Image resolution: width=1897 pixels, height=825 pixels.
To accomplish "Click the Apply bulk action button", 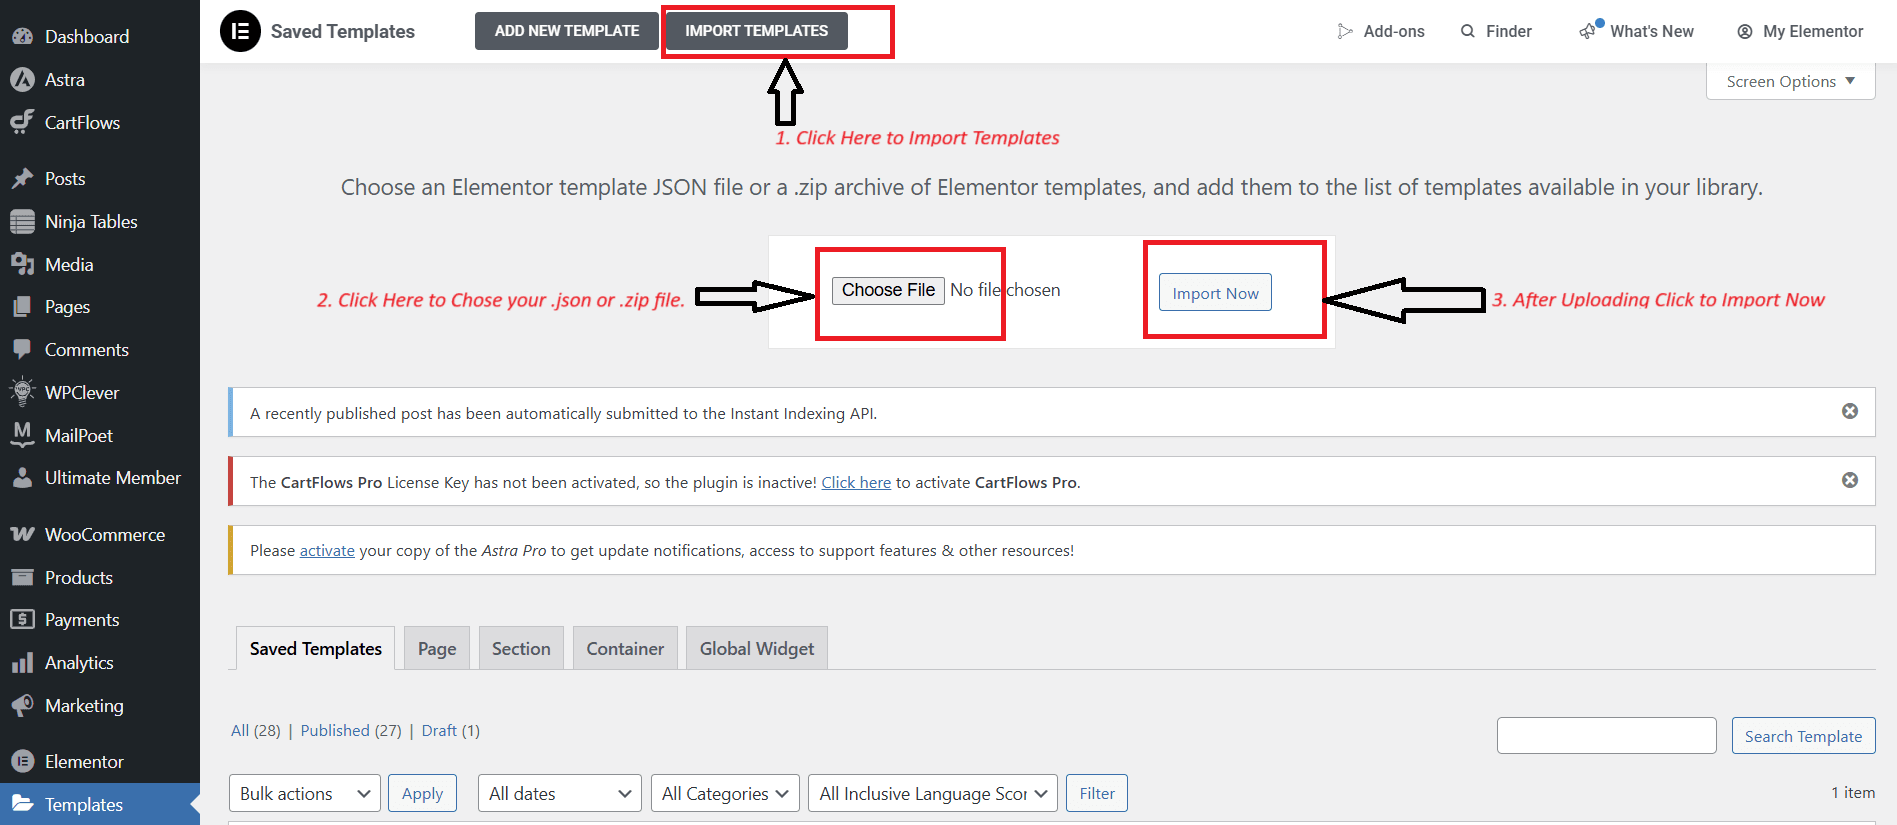I will click(422, 793).
